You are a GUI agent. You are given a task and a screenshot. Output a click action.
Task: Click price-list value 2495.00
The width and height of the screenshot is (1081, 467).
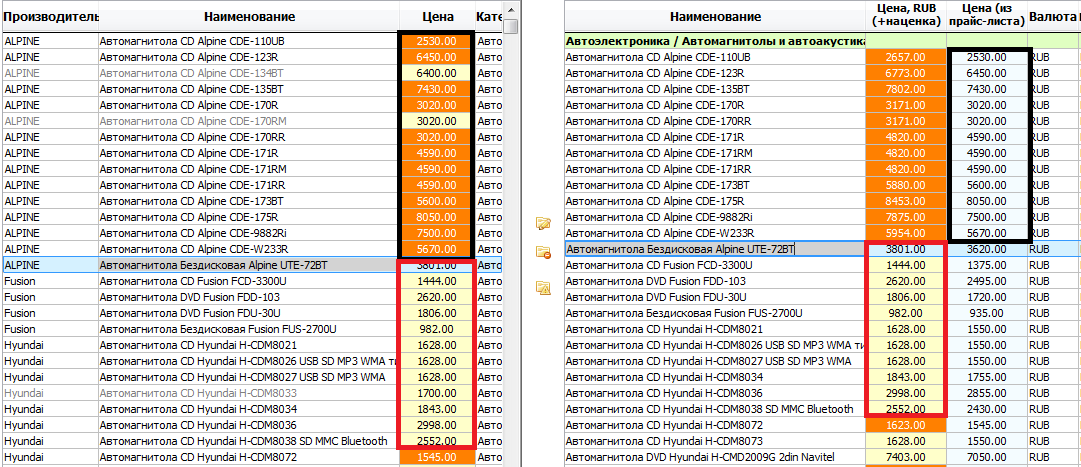[987, 281]
